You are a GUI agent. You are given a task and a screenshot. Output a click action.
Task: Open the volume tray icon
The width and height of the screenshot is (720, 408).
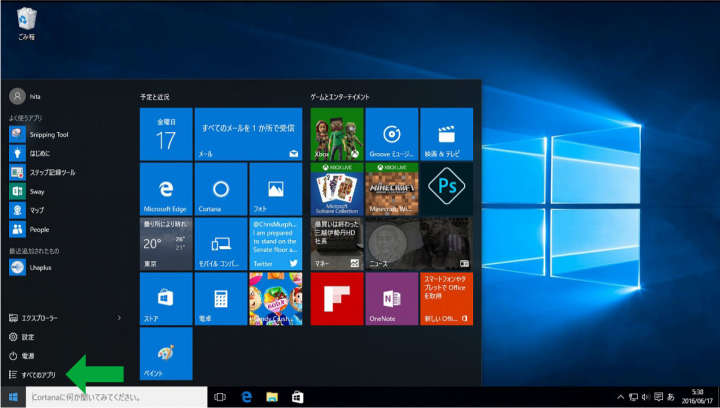[646, 397]
